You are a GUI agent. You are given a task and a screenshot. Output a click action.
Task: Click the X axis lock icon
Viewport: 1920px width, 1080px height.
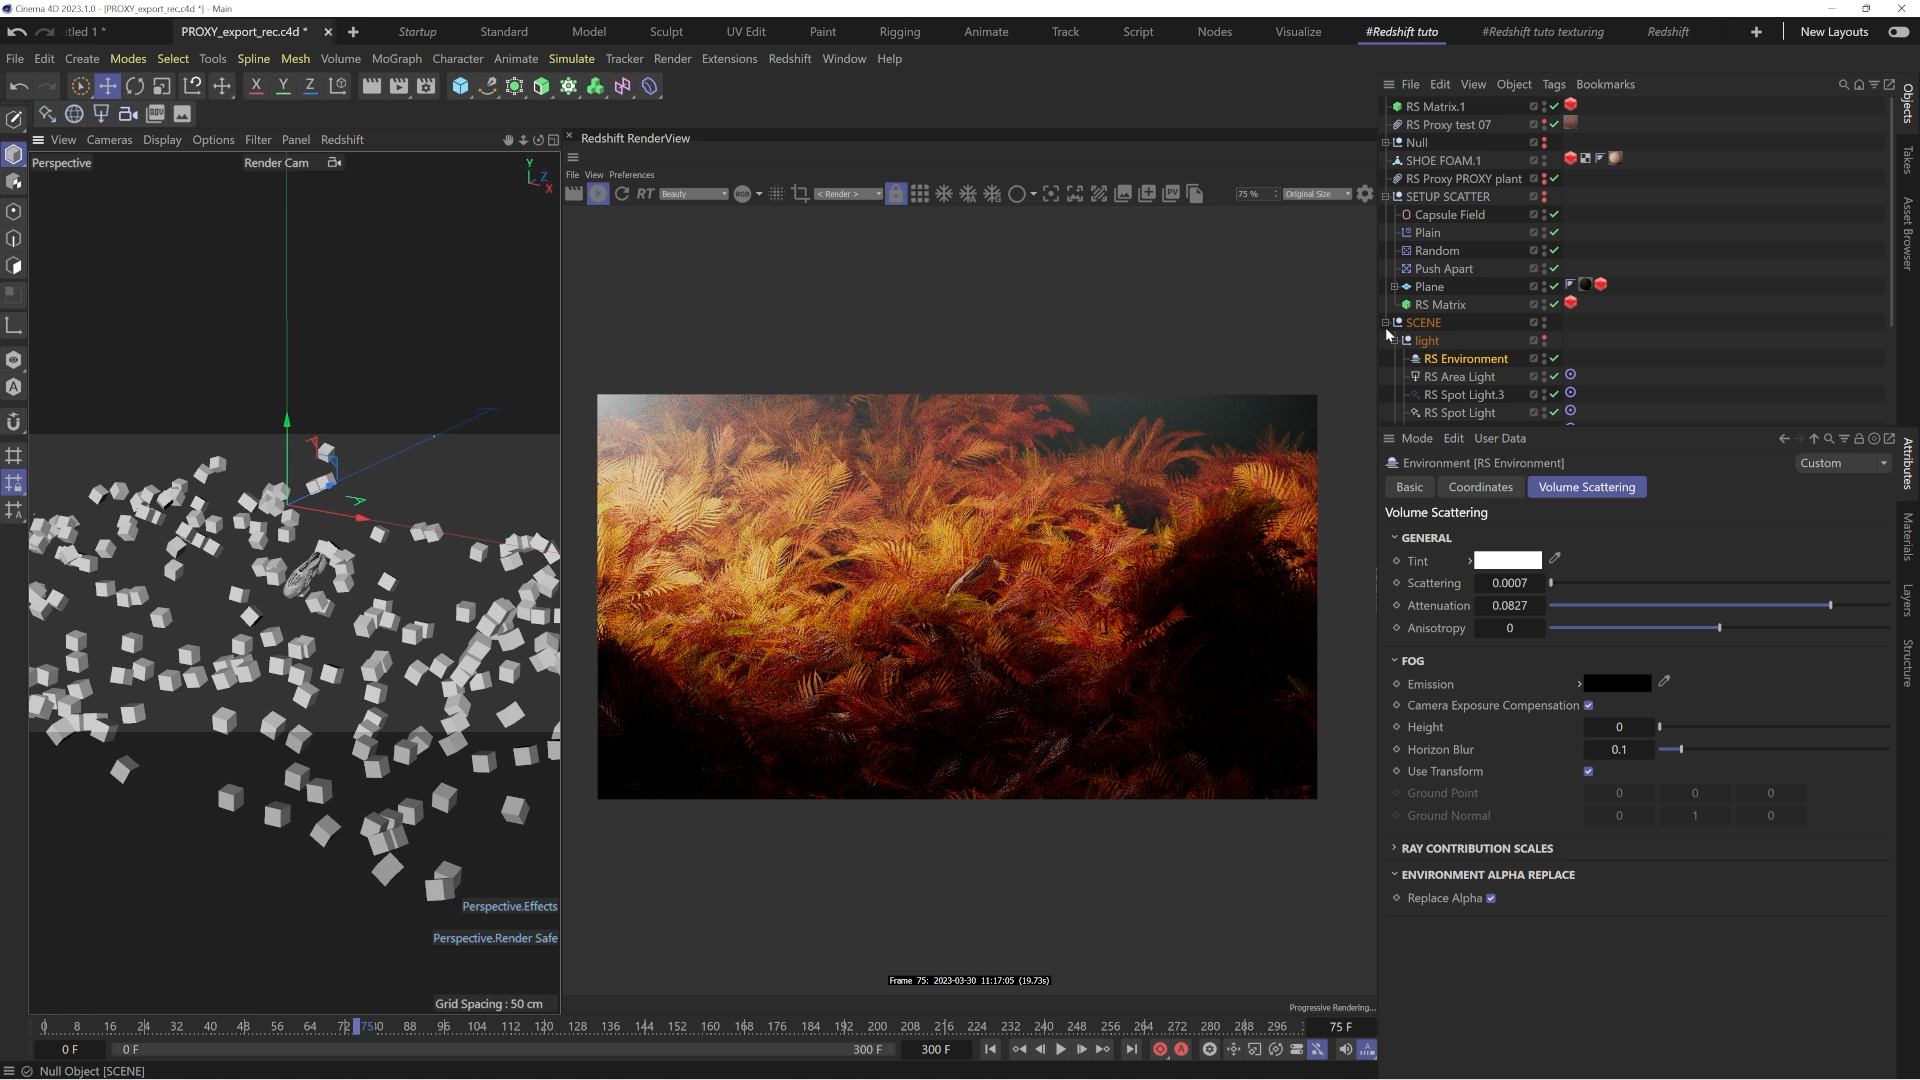[x=256, y=86]
